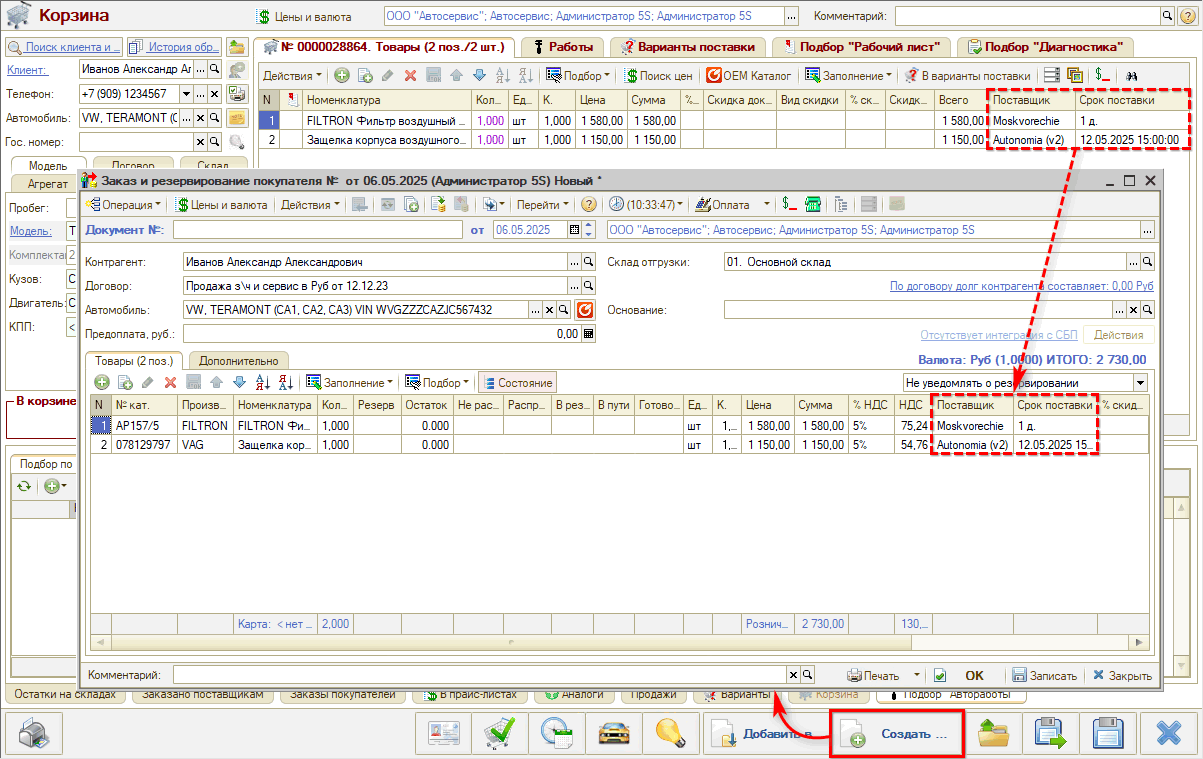Delete row in order window goods toolbar

point(170,382)
